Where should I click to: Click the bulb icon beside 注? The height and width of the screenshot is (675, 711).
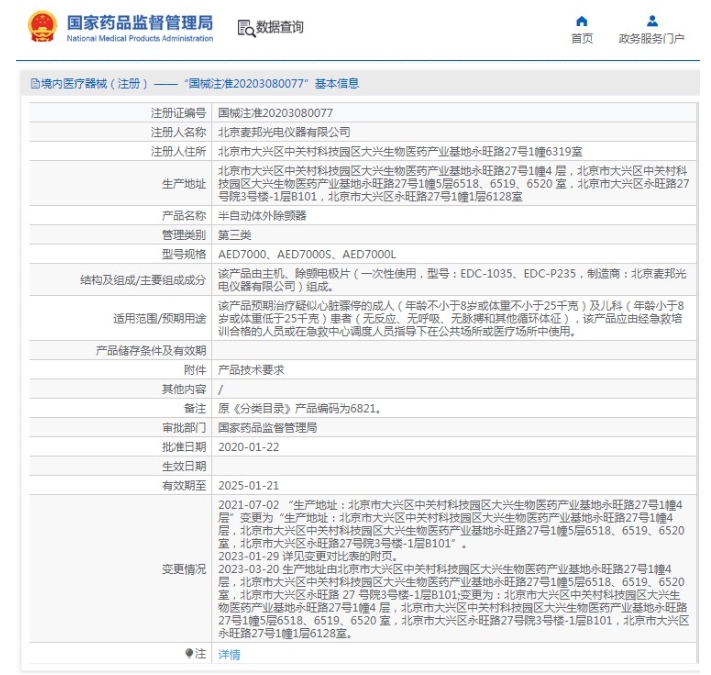189,653
